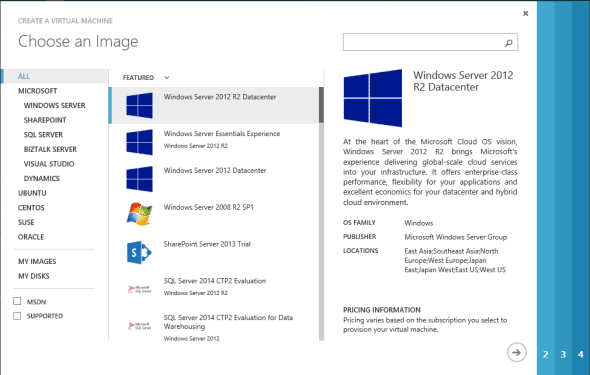The image size is (590, 375).
Task: Select Windows Server 2012 R2 Datacenter logo icon in list
Action: click(140, 105)
